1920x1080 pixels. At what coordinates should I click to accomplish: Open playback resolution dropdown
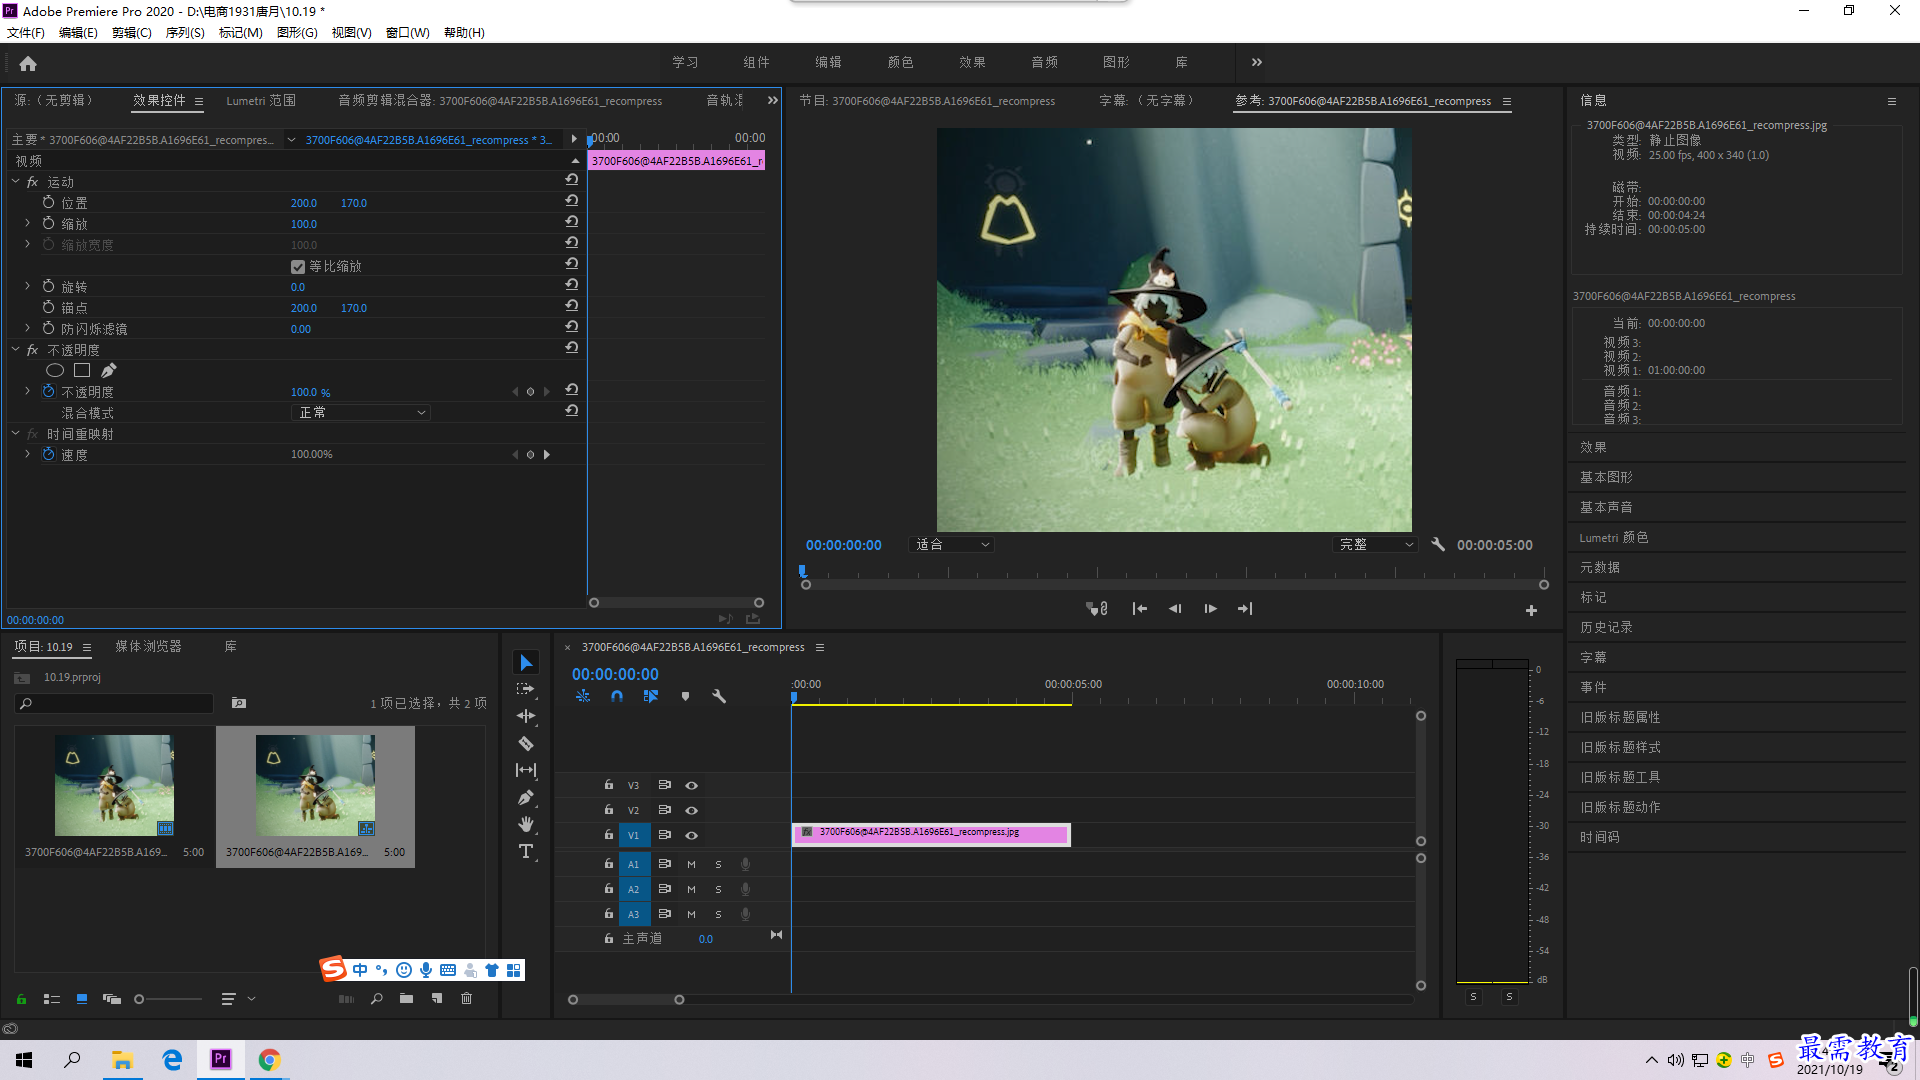pyautogui.click(x=1376, y=544)
